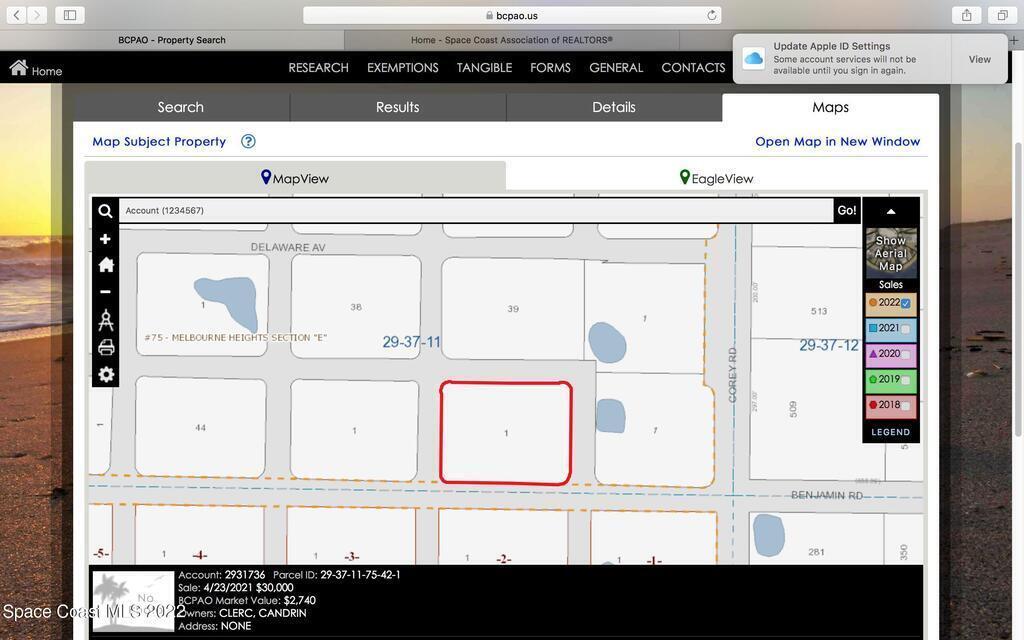
Task: Open the RESEARCH menu
Action: (318, 68)
